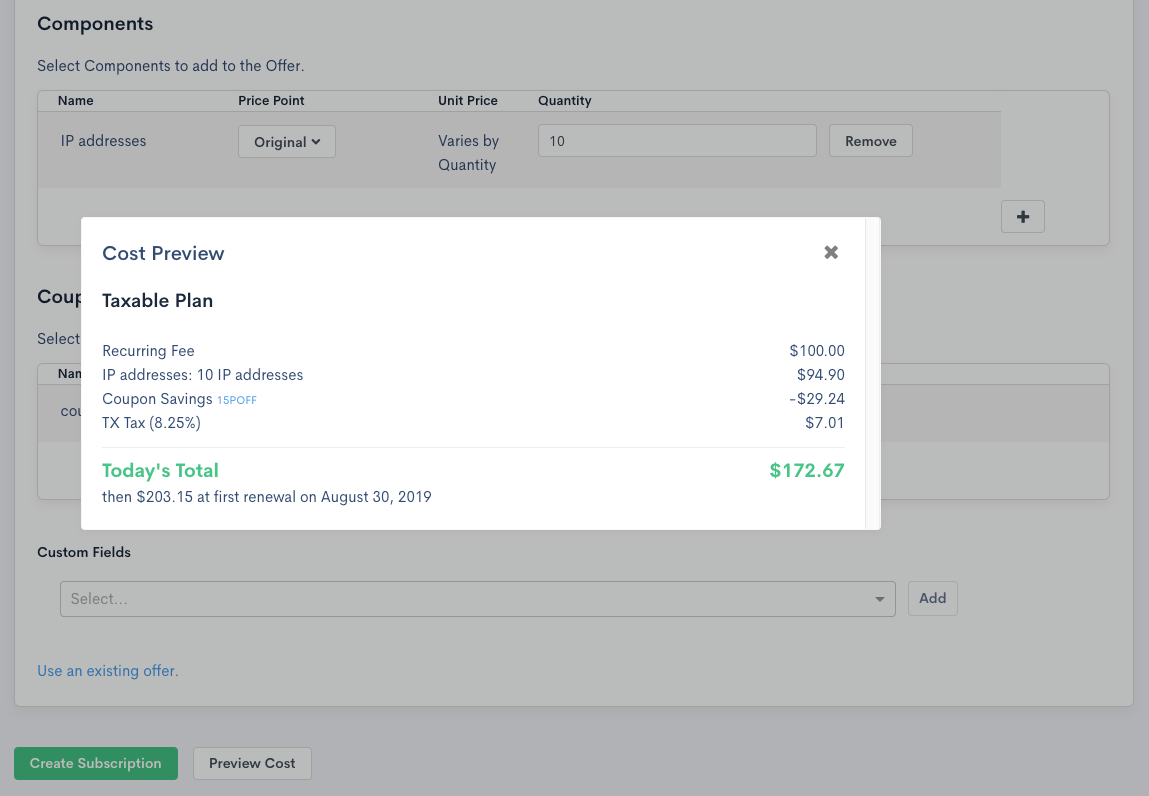
Task: Click the Taxable Plan heading
Action: (158, 301)
